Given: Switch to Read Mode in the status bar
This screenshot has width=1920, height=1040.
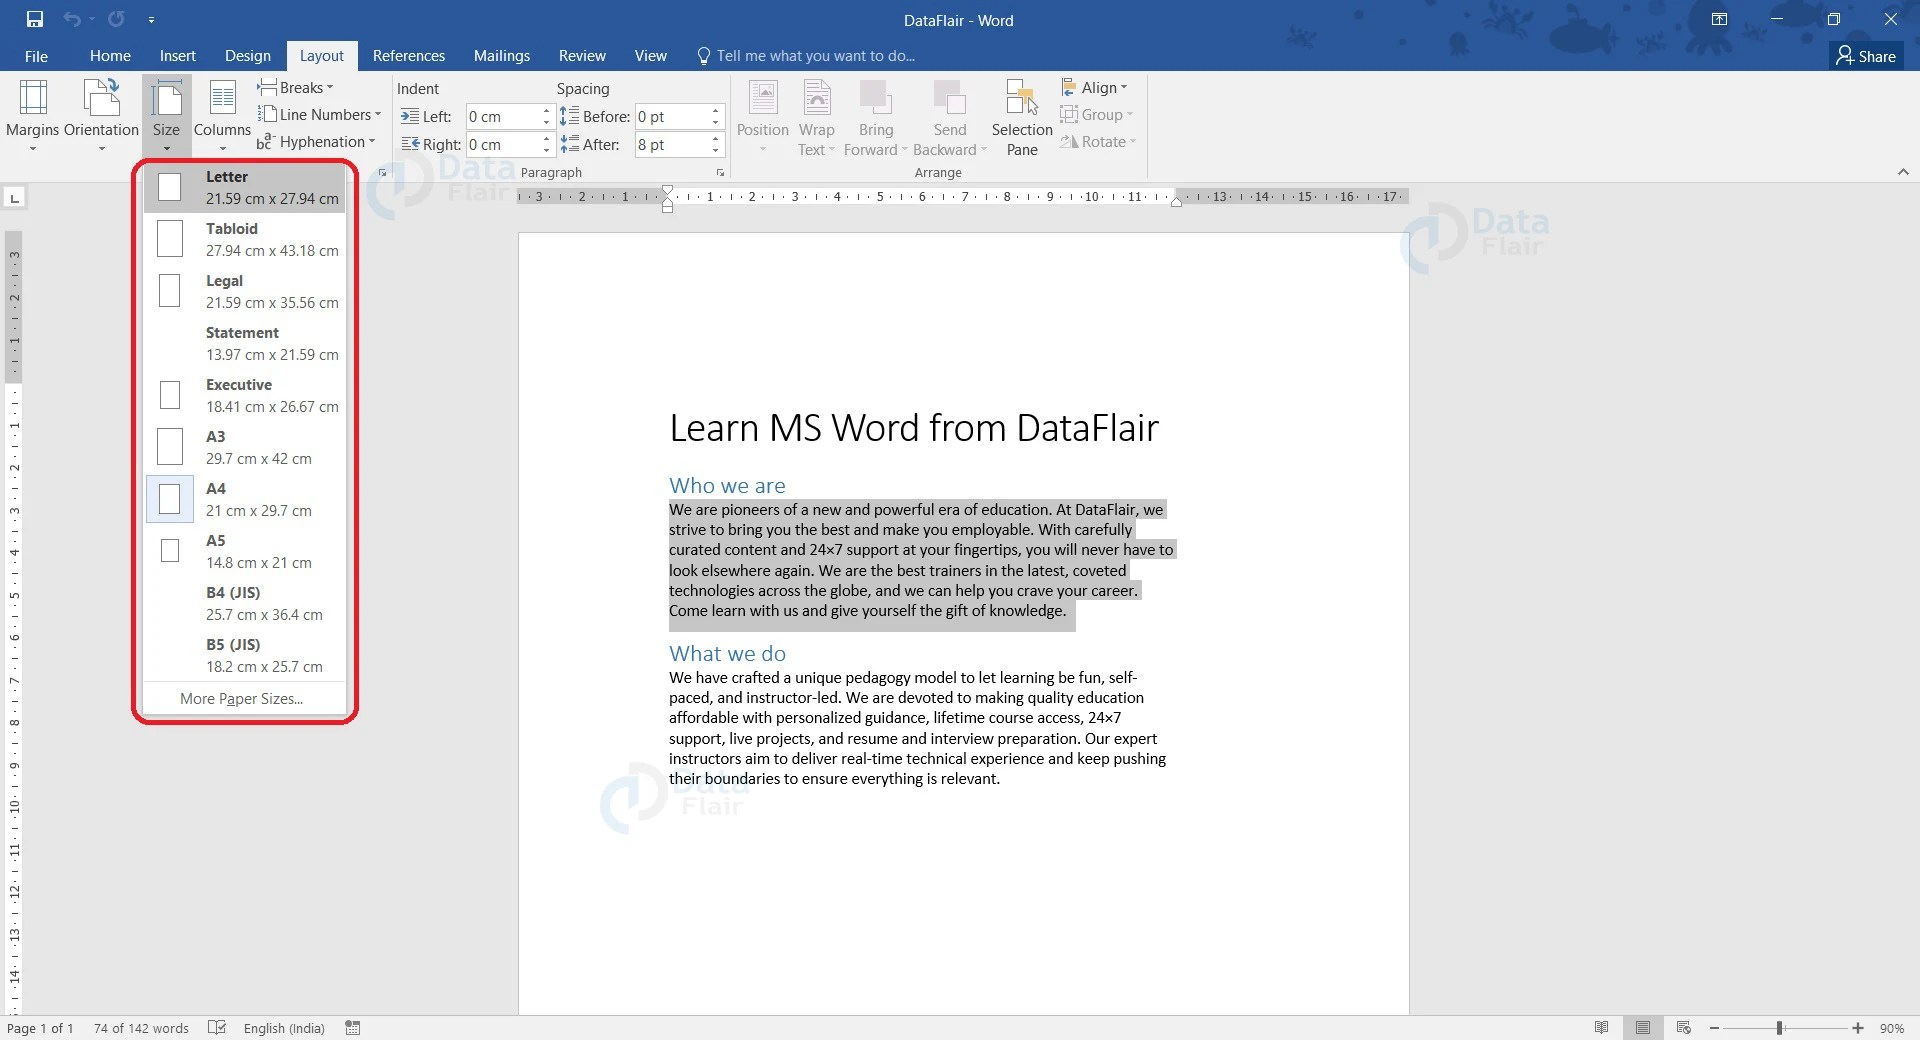Looking at the screenshot, I should pyautogui.click(x=1601, y=1027).
